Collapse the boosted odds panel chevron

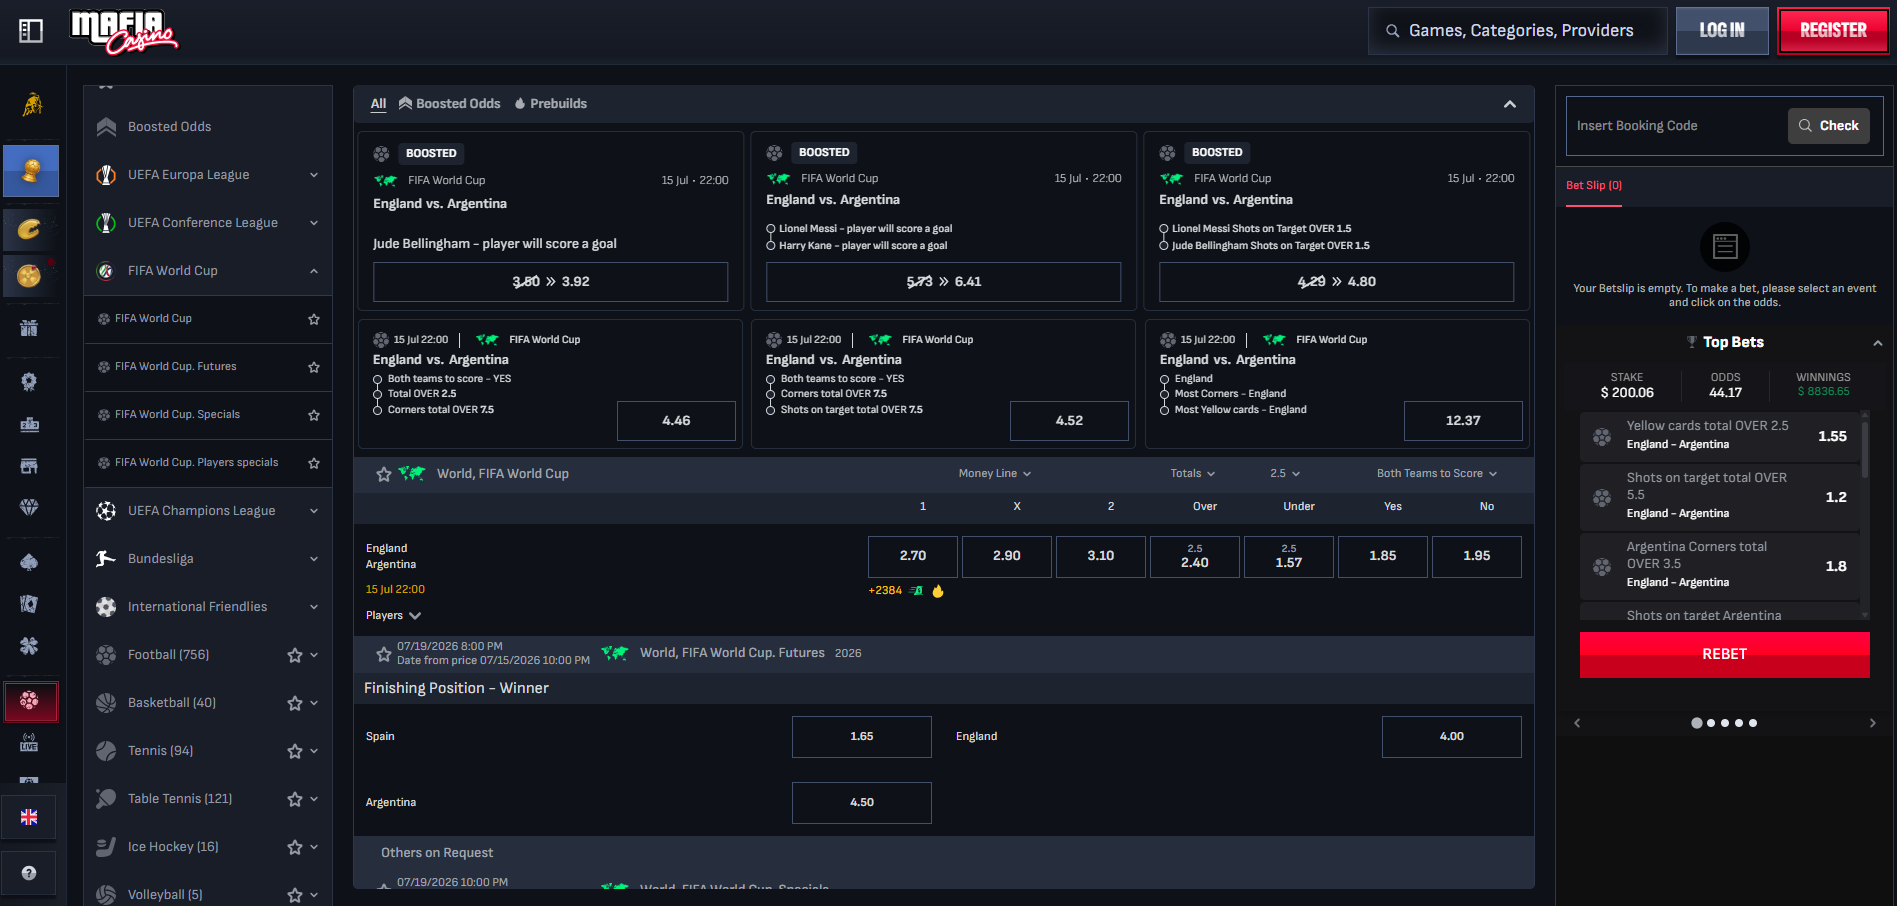pos(1510,104)
